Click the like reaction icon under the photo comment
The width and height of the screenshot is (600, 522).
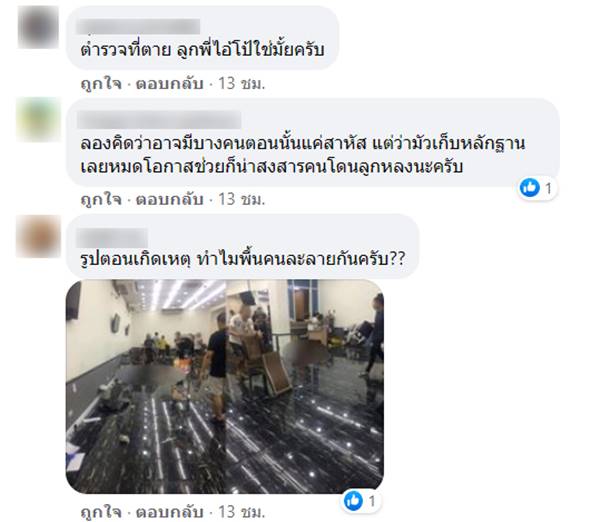pos(353,501)
